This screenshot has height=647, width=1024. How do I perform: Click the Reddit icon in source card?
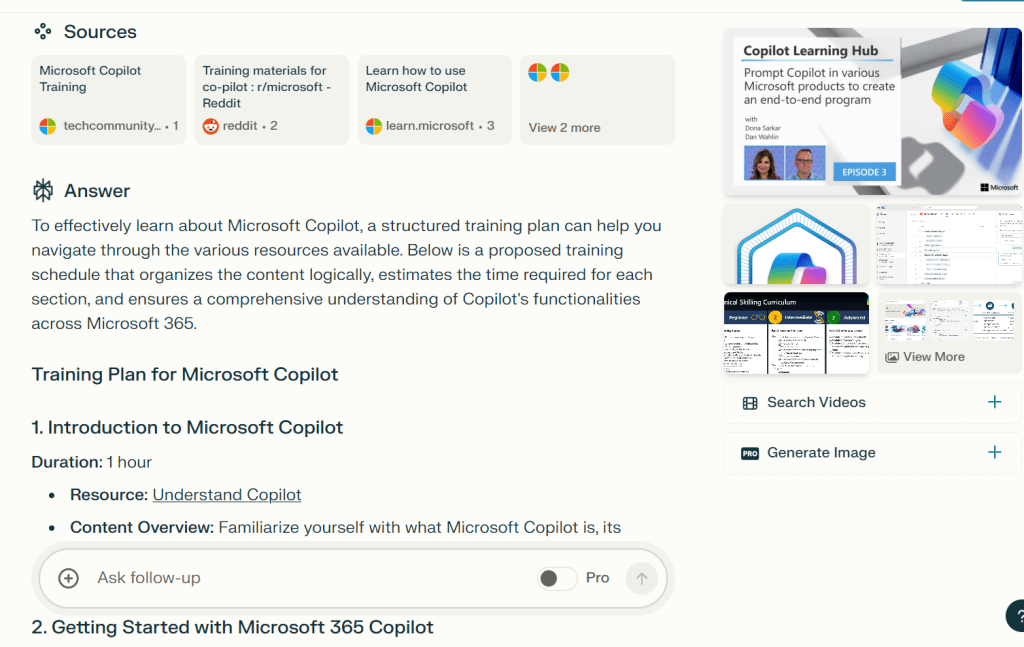[x=210, y=126]
